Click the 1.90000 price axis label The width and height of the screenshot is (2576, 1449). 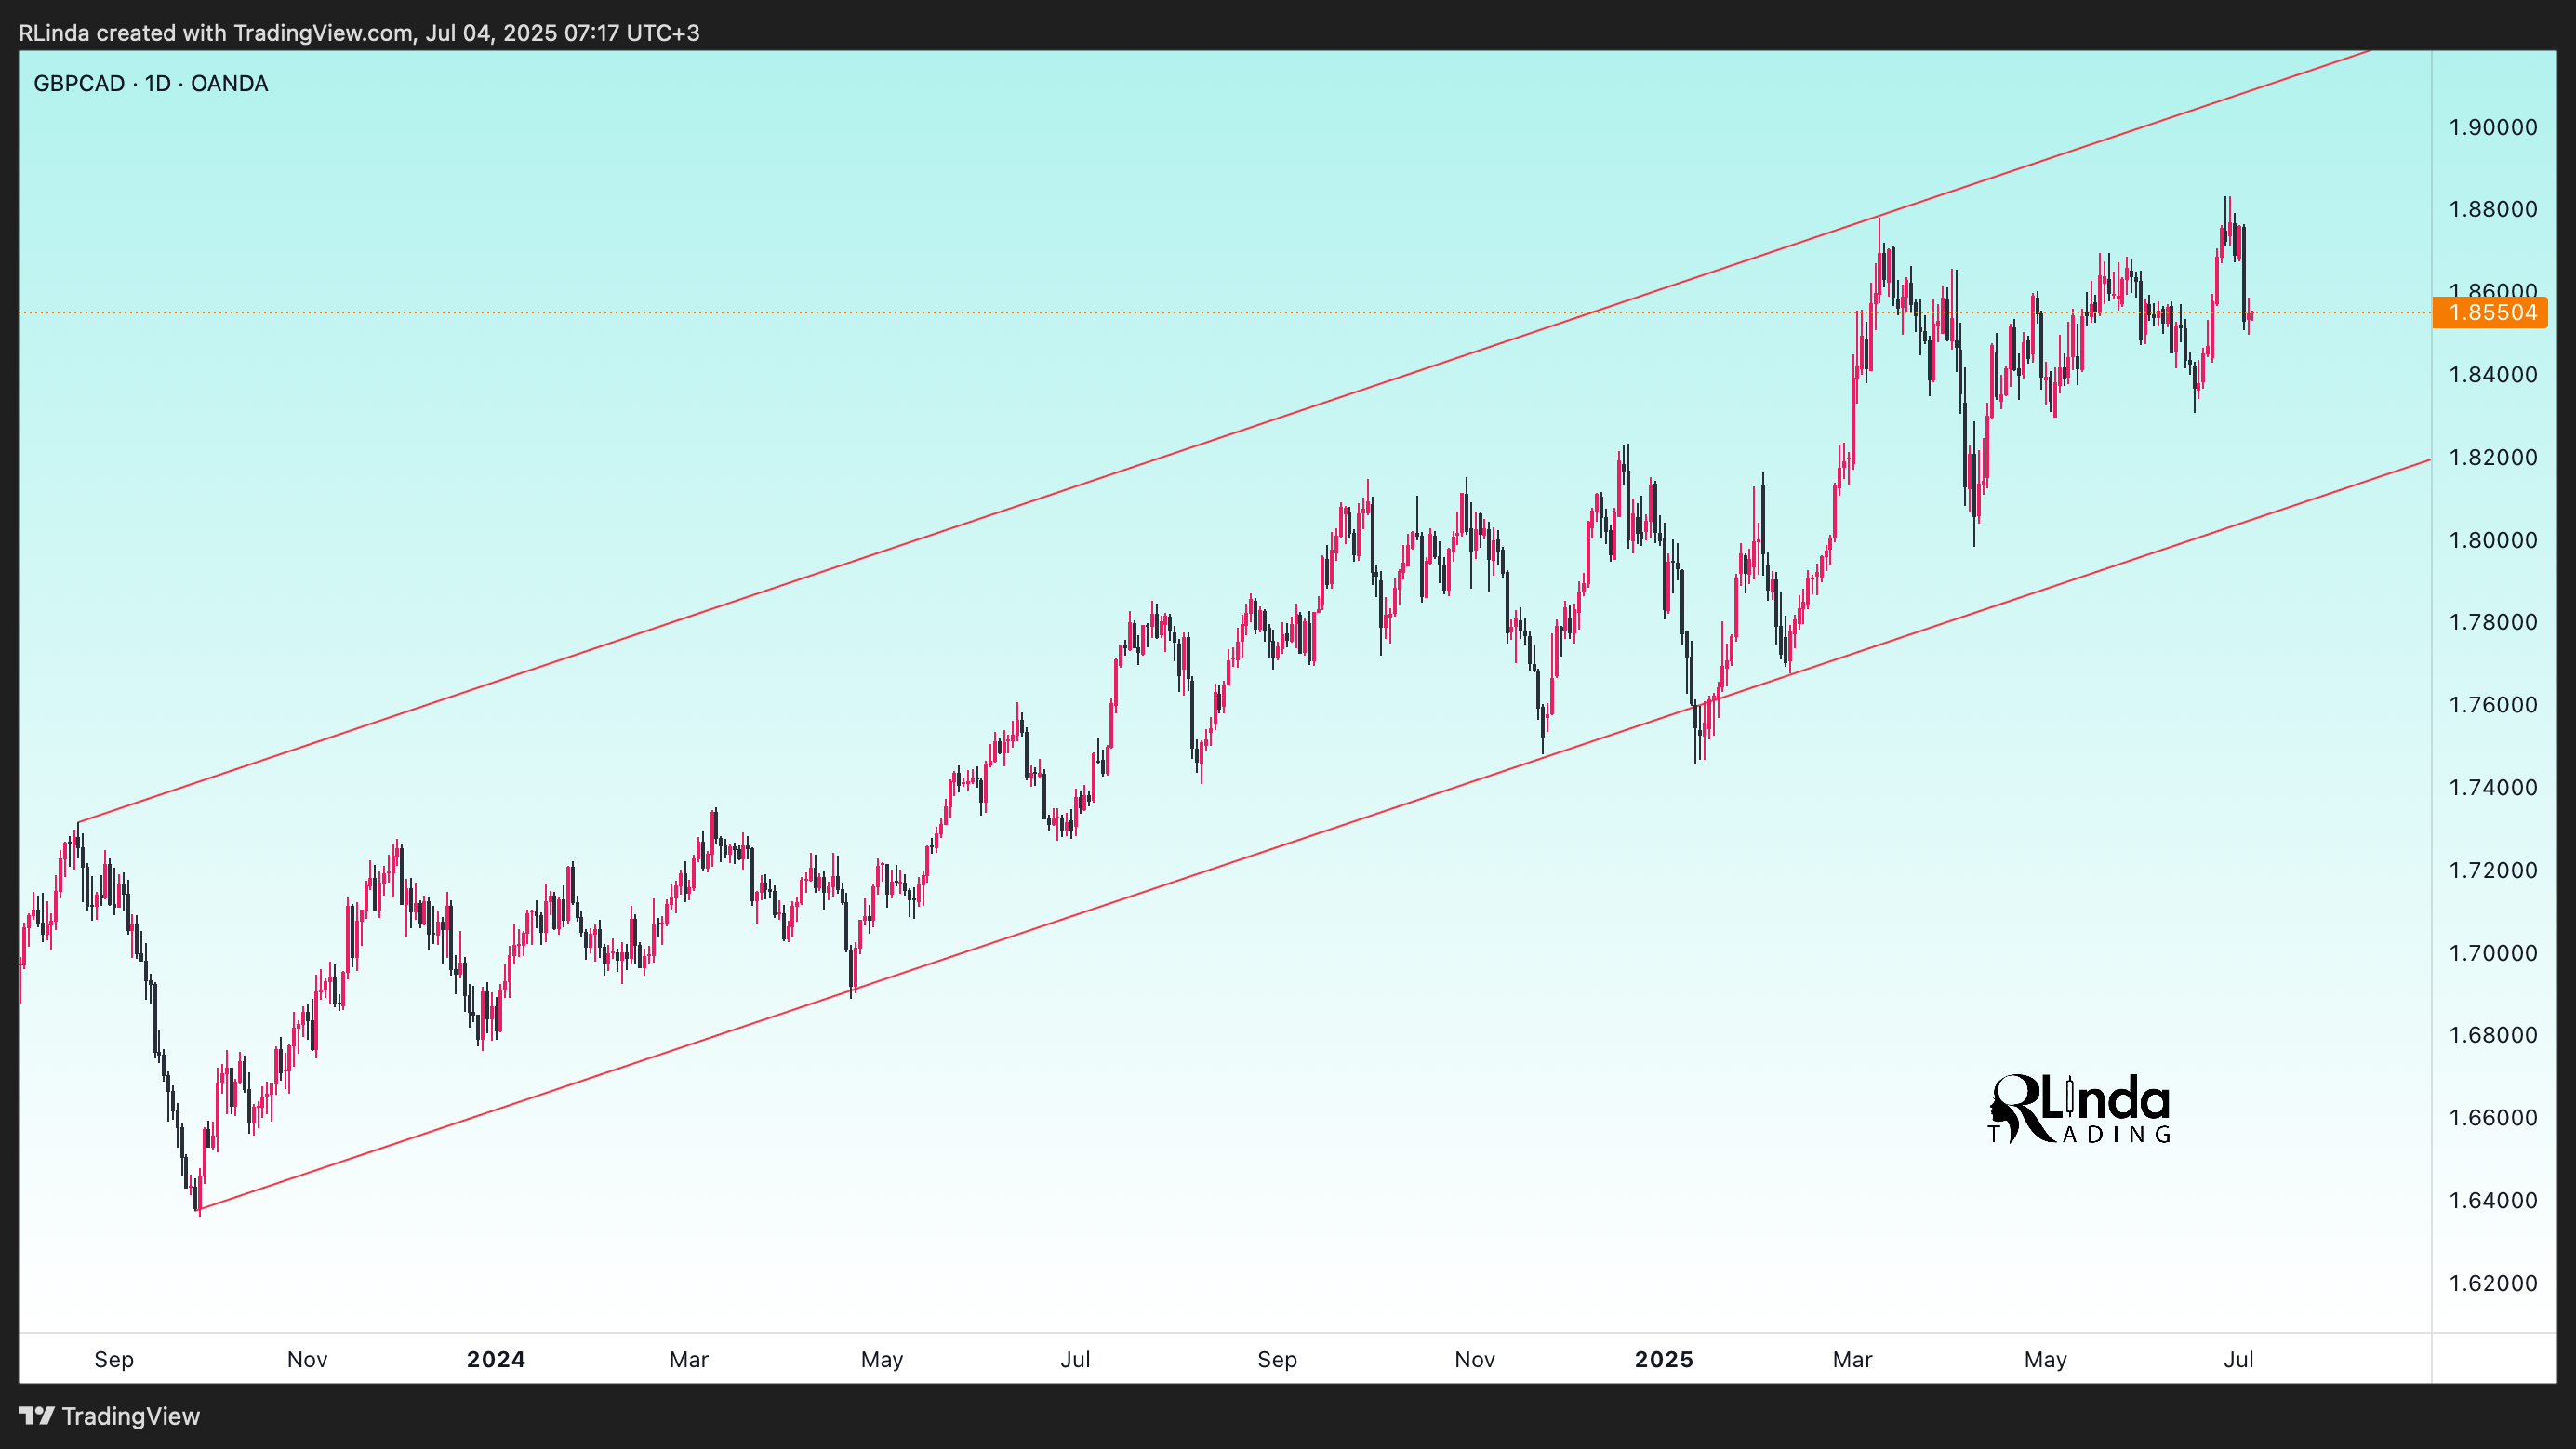(x=2493, y=127)
